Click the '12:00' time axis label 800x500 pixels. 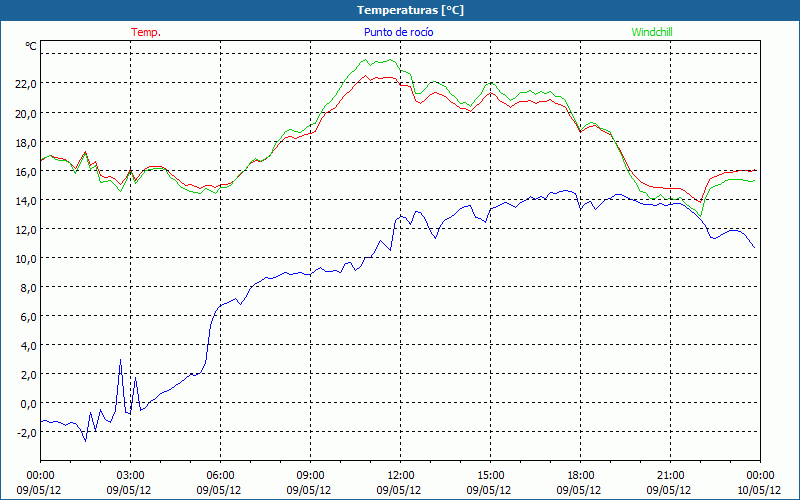pos(401,476)
